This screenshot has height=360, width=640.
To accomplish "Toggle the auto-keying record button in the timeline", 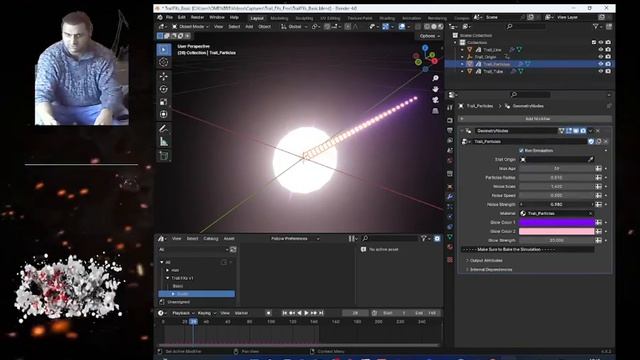I will click(x=269, y=313).
